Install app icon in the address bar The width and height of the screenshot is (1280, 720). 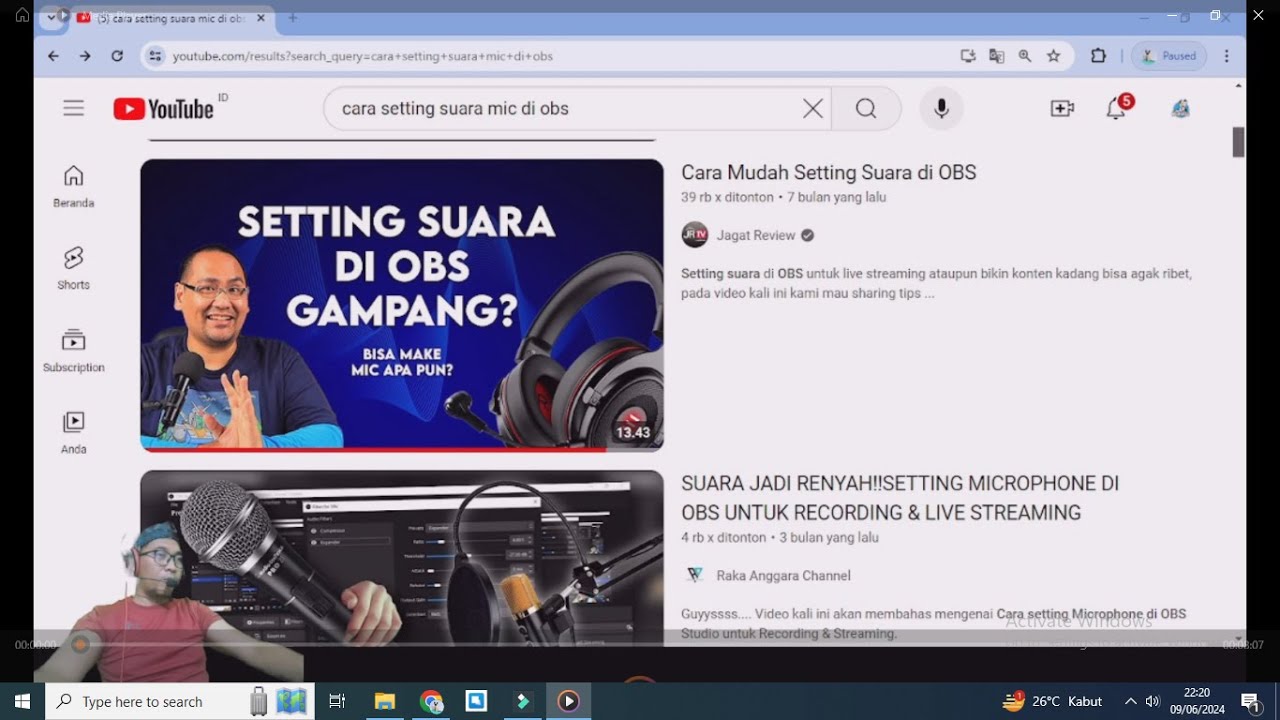coord(968,56)
